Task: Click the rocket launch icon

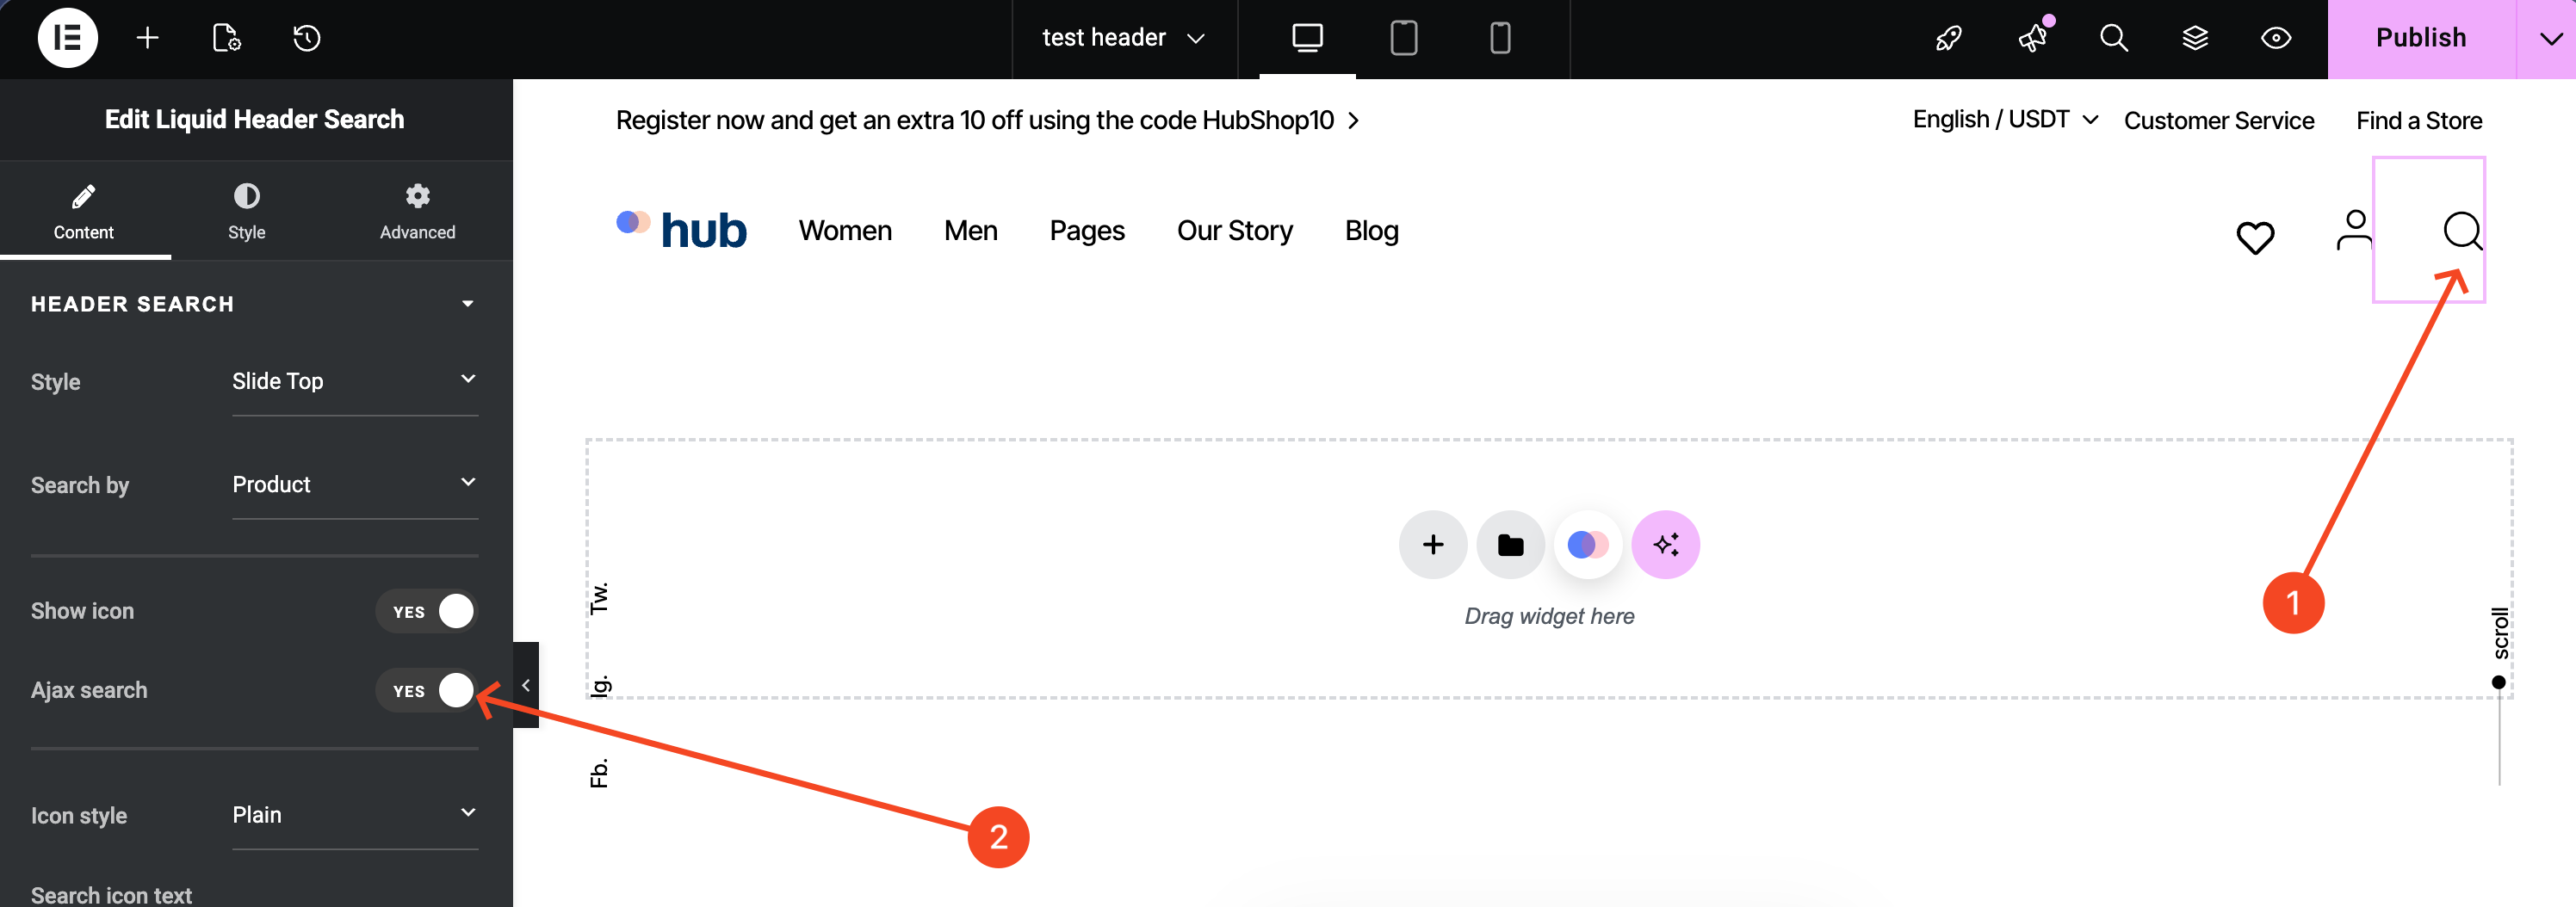Action: [x=1949, y=38]
